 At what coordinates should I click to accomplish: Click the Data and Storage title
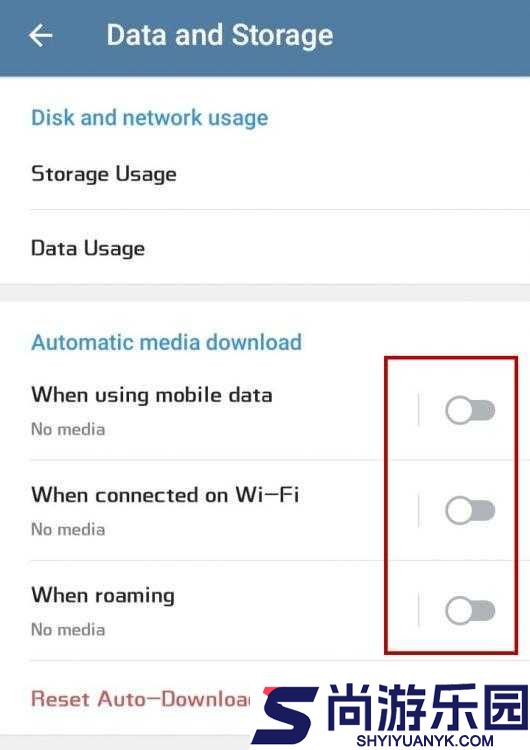[220, 36]
